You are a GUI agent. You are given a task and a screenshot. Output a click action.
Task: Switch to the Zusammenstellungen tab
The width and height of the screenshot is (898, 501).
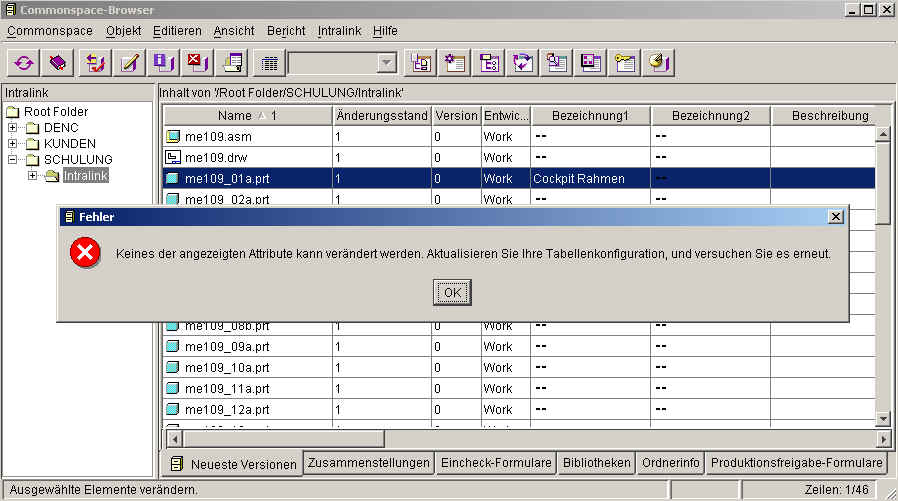coord(368,463)
